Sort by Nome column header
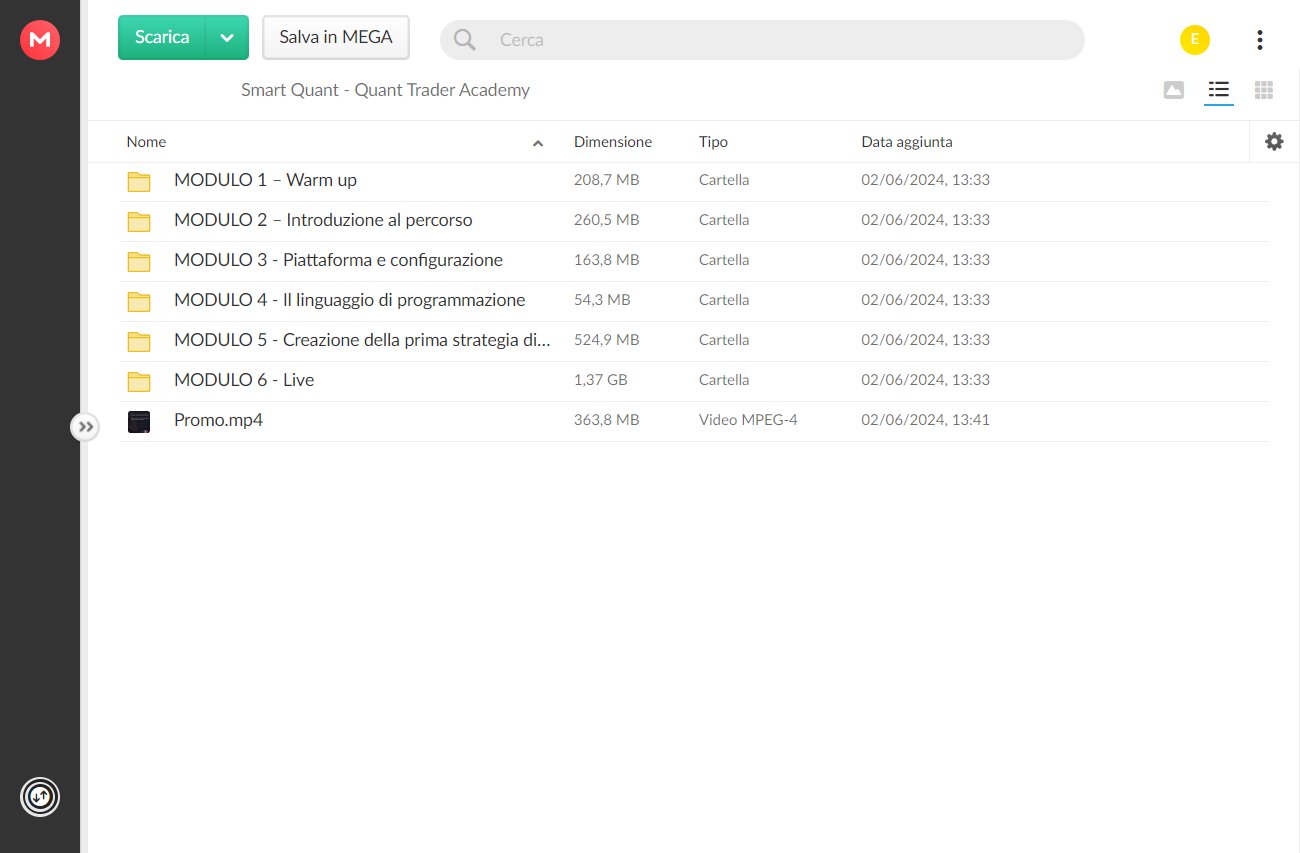 (146, 142)
